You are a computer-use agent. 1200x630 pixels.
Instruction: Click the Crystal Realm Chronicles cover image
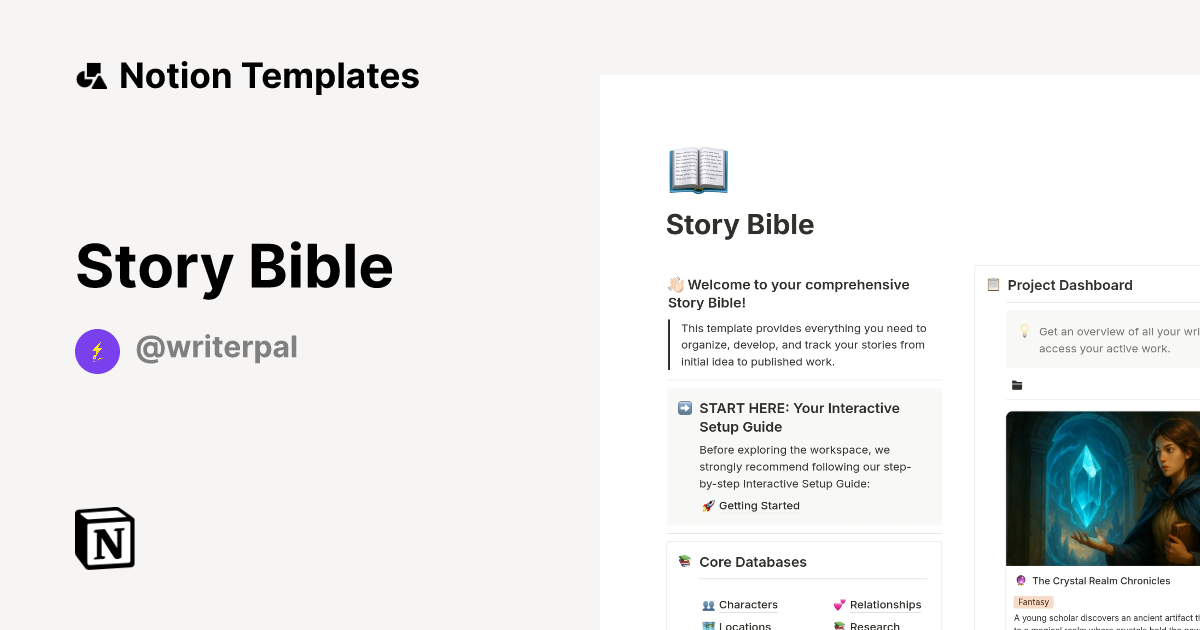[1100, 488]
